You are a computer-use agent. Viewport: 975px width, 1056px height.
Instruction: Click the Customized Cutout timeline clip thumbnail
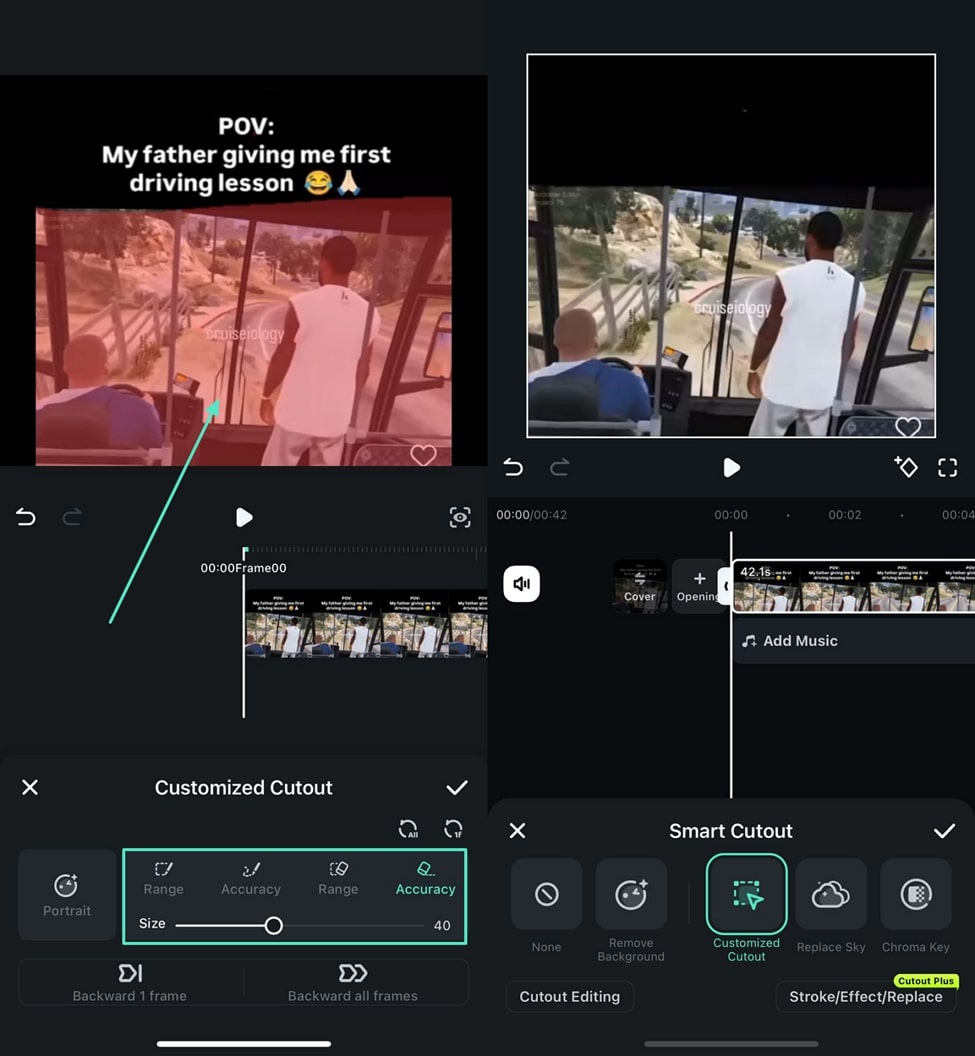366,624
